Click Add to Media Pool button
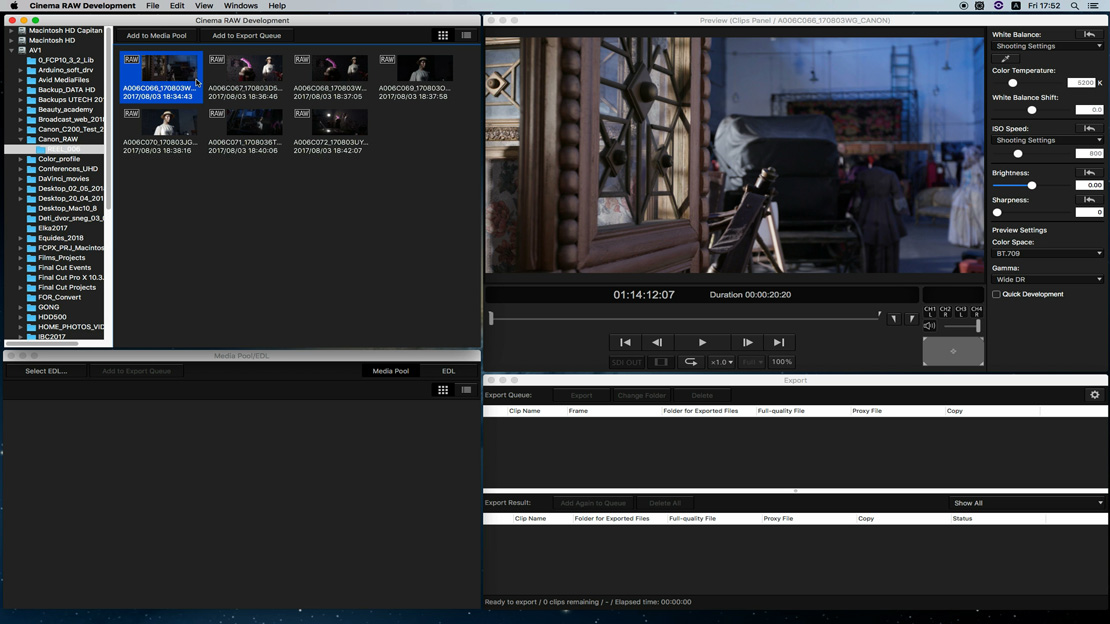 click(156, 35)
